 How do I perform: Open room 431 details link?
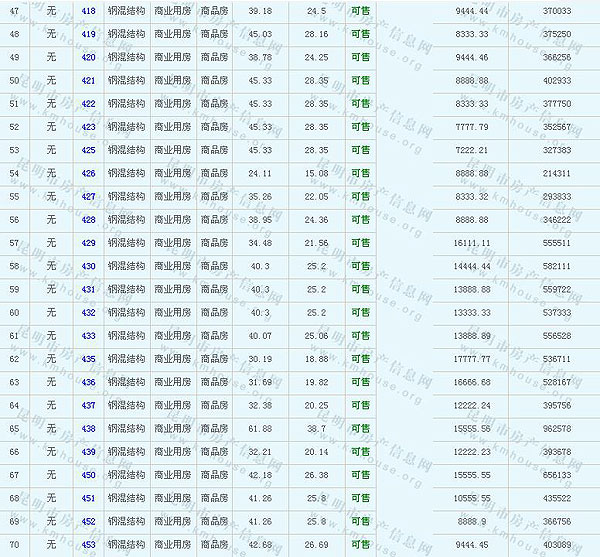pos(89,290)
